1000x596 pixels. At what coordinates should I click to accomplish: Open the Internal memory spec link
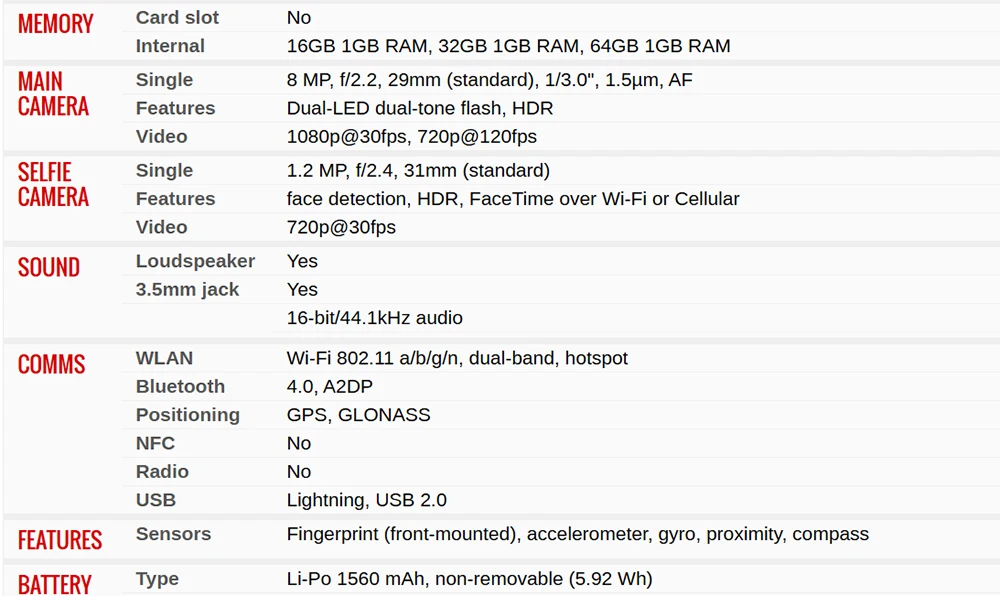(170, 46)
